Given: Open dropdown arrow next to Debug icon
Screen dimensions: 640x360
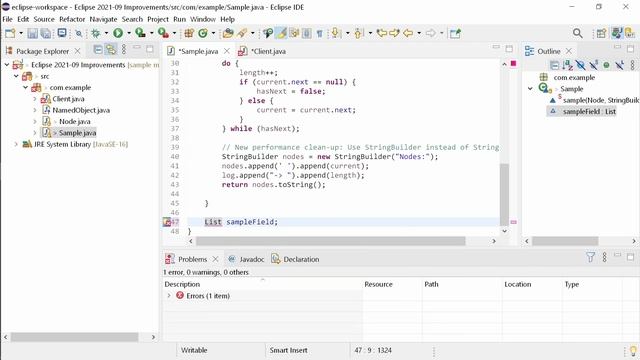Looking at the screenshot, I should click(106, 33).
